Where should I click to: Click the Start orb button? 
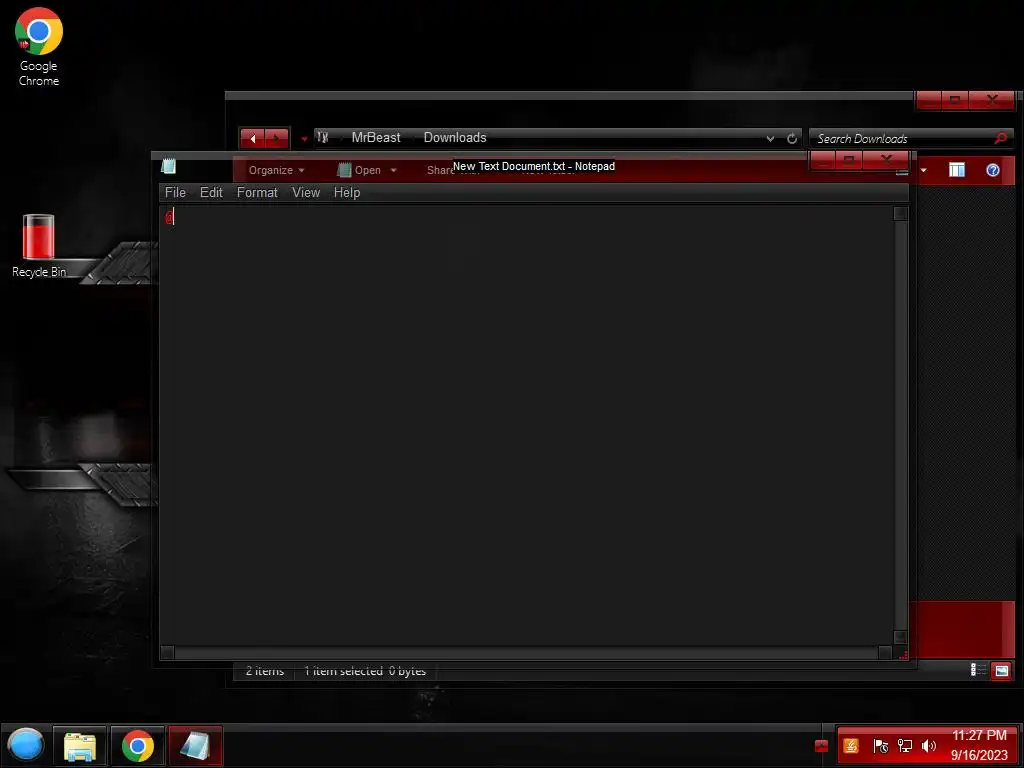click(25, 745)
